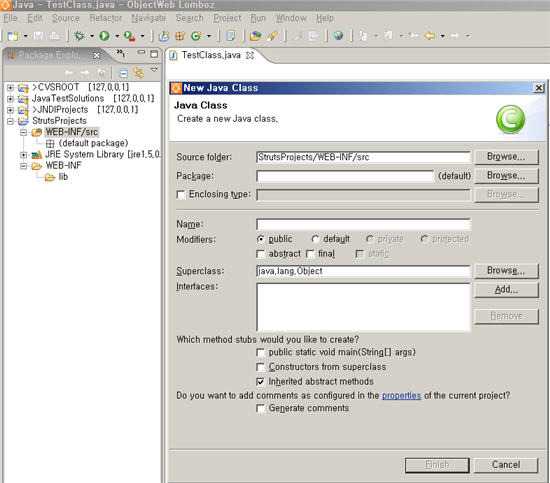550x483 pixels.
Task: Click the Cancel button
Action: coord(506,465)
